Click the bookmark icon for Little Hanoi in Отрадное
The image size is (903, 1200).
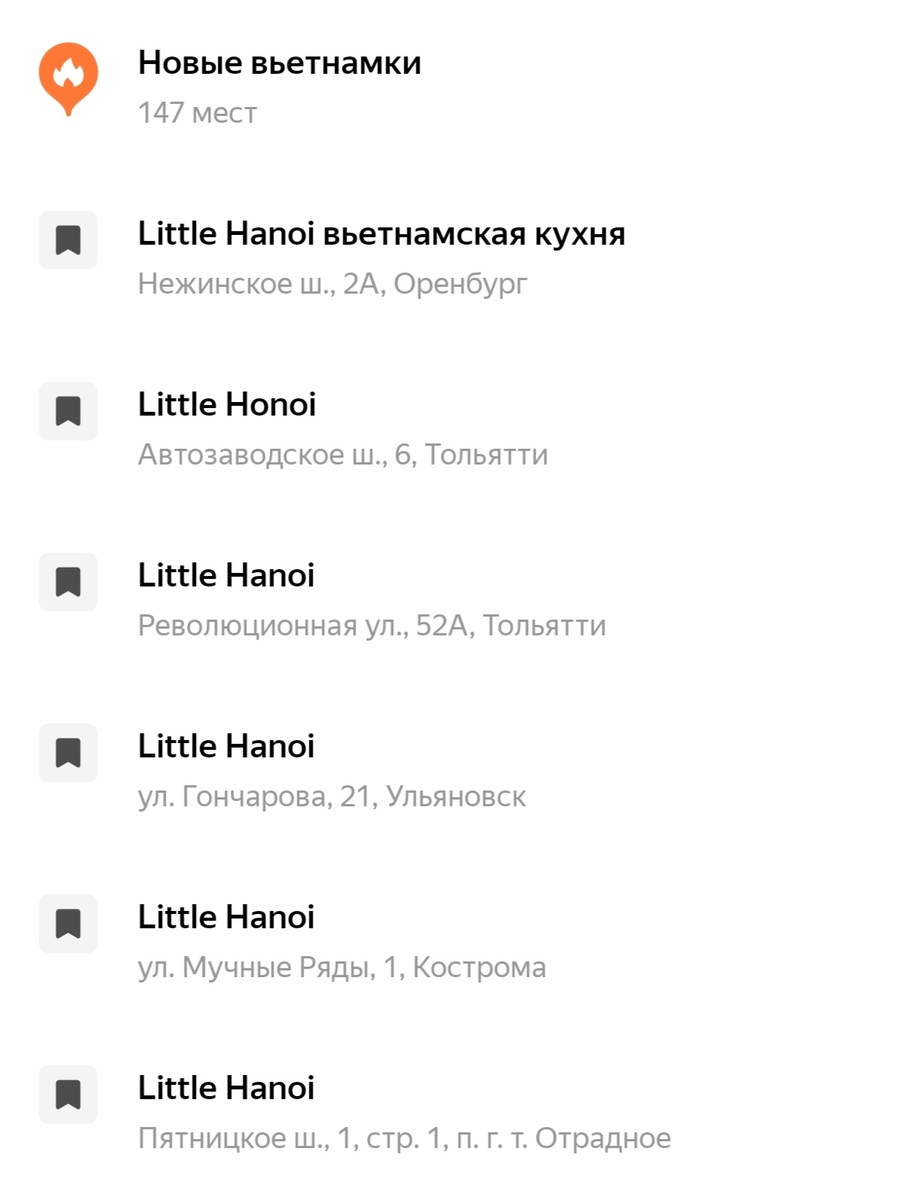67,1095
